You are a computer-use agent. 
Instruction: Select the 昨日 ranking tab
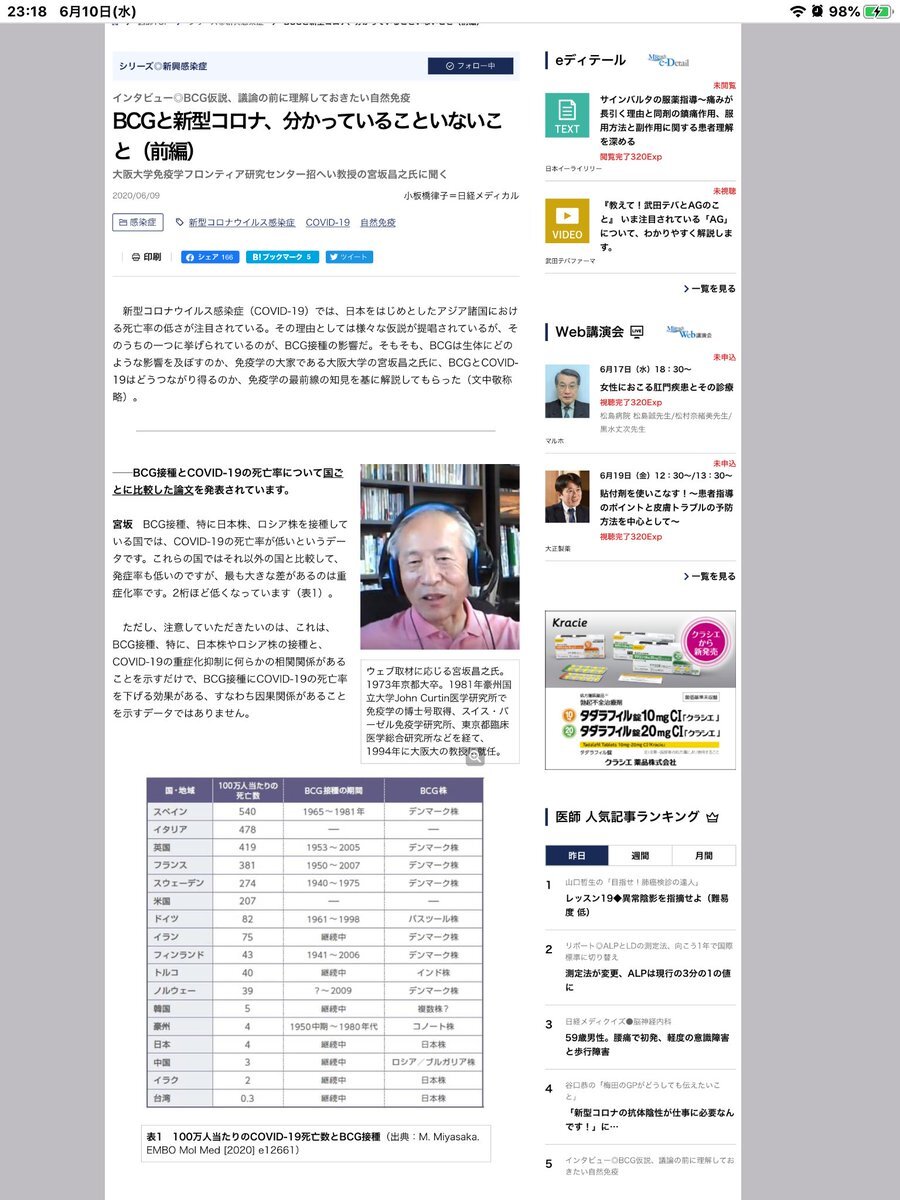(577, 856)
